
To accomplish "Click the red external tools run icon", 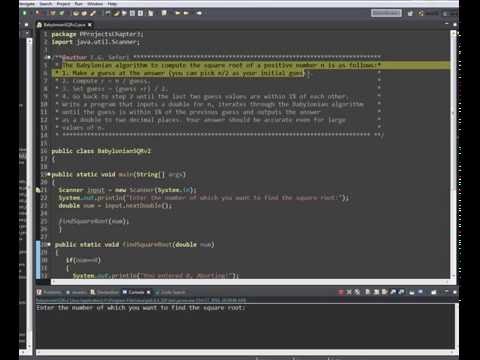I will pyautogui.click(x=38, y=13).
